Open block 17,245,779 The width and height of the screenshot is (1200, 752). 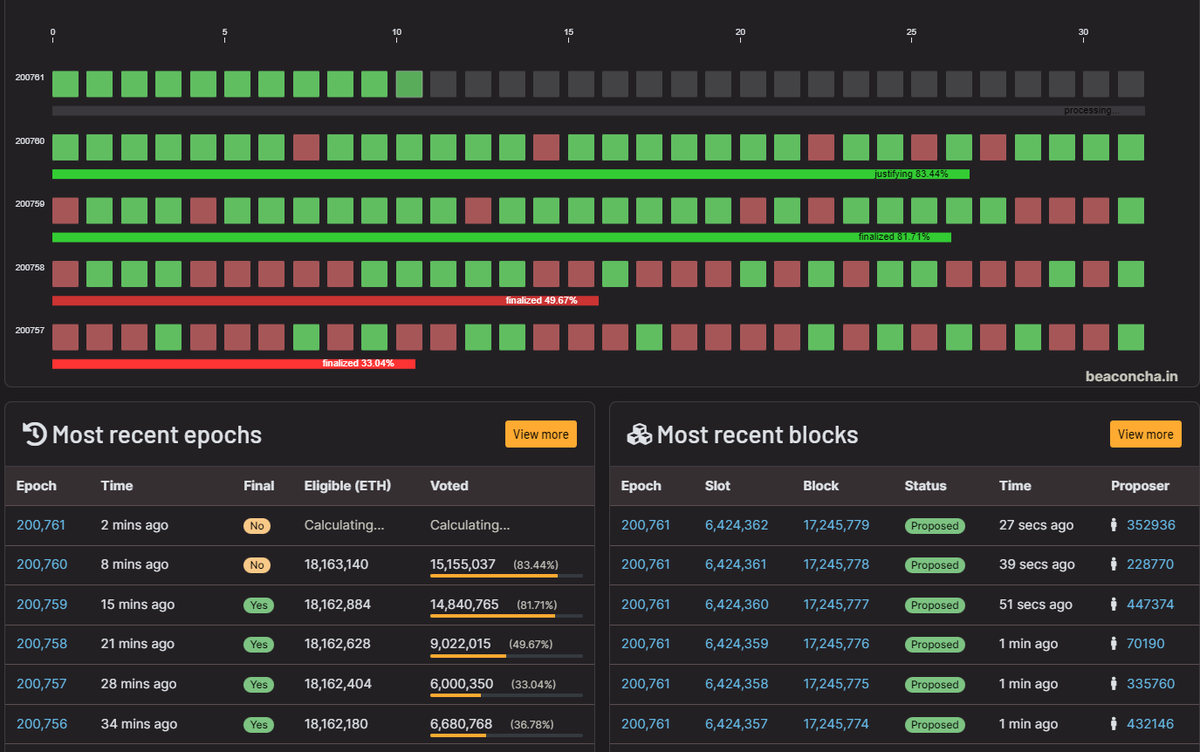click(x=836, y=525)
